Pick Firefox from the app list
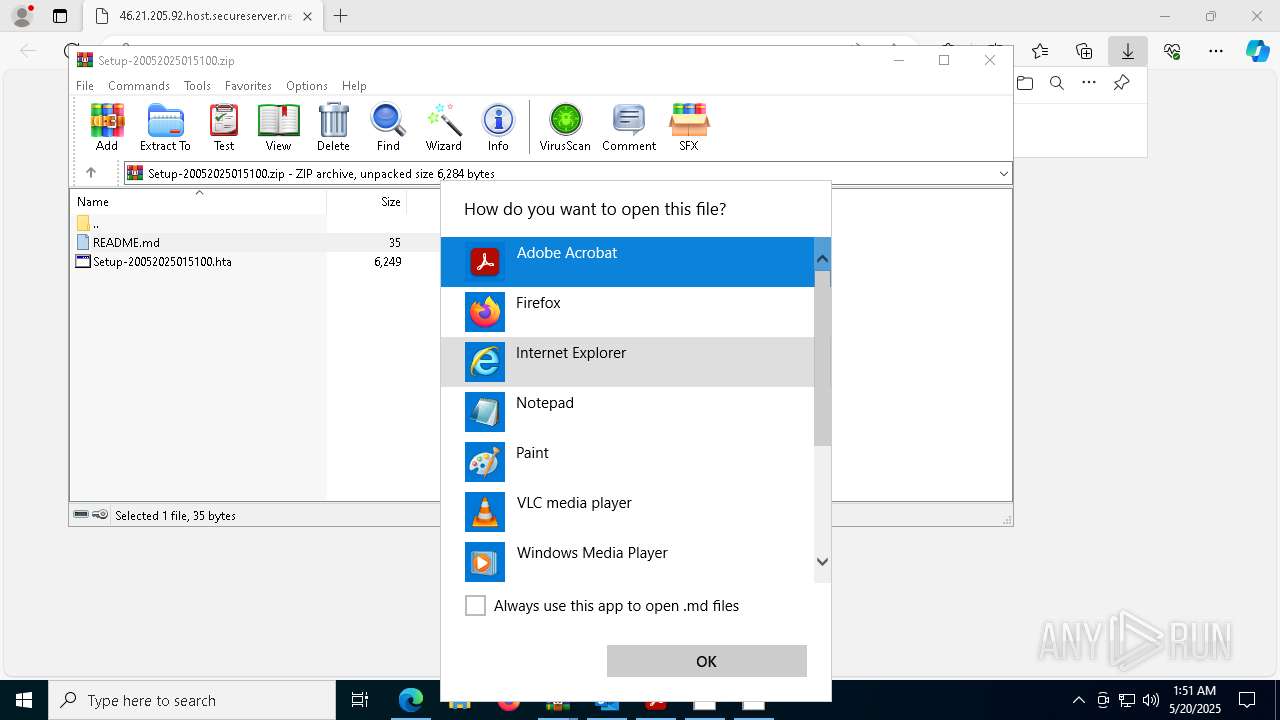Viewport: 1280px width, 720px height. pos(627,312)
